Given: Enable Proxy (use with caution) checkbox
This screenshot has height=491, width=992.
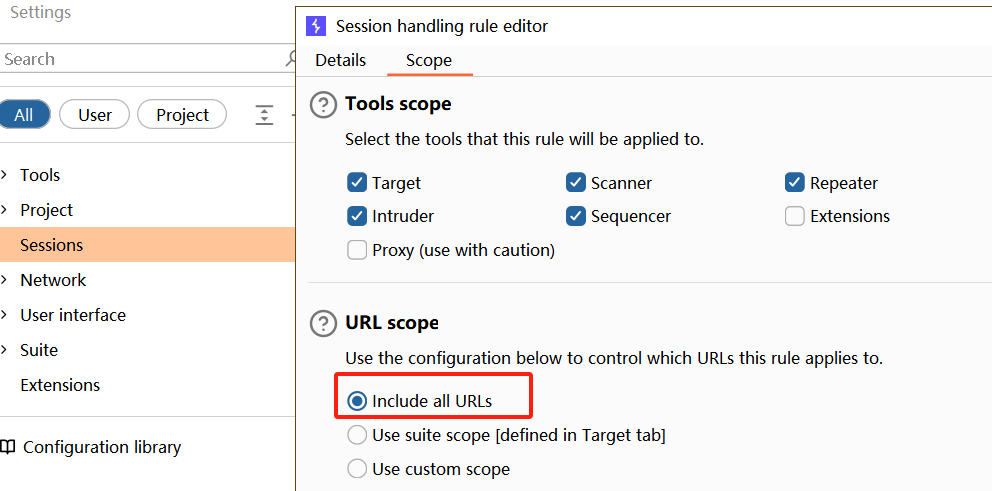Looking at the screenshot, I should coord(357,251).
